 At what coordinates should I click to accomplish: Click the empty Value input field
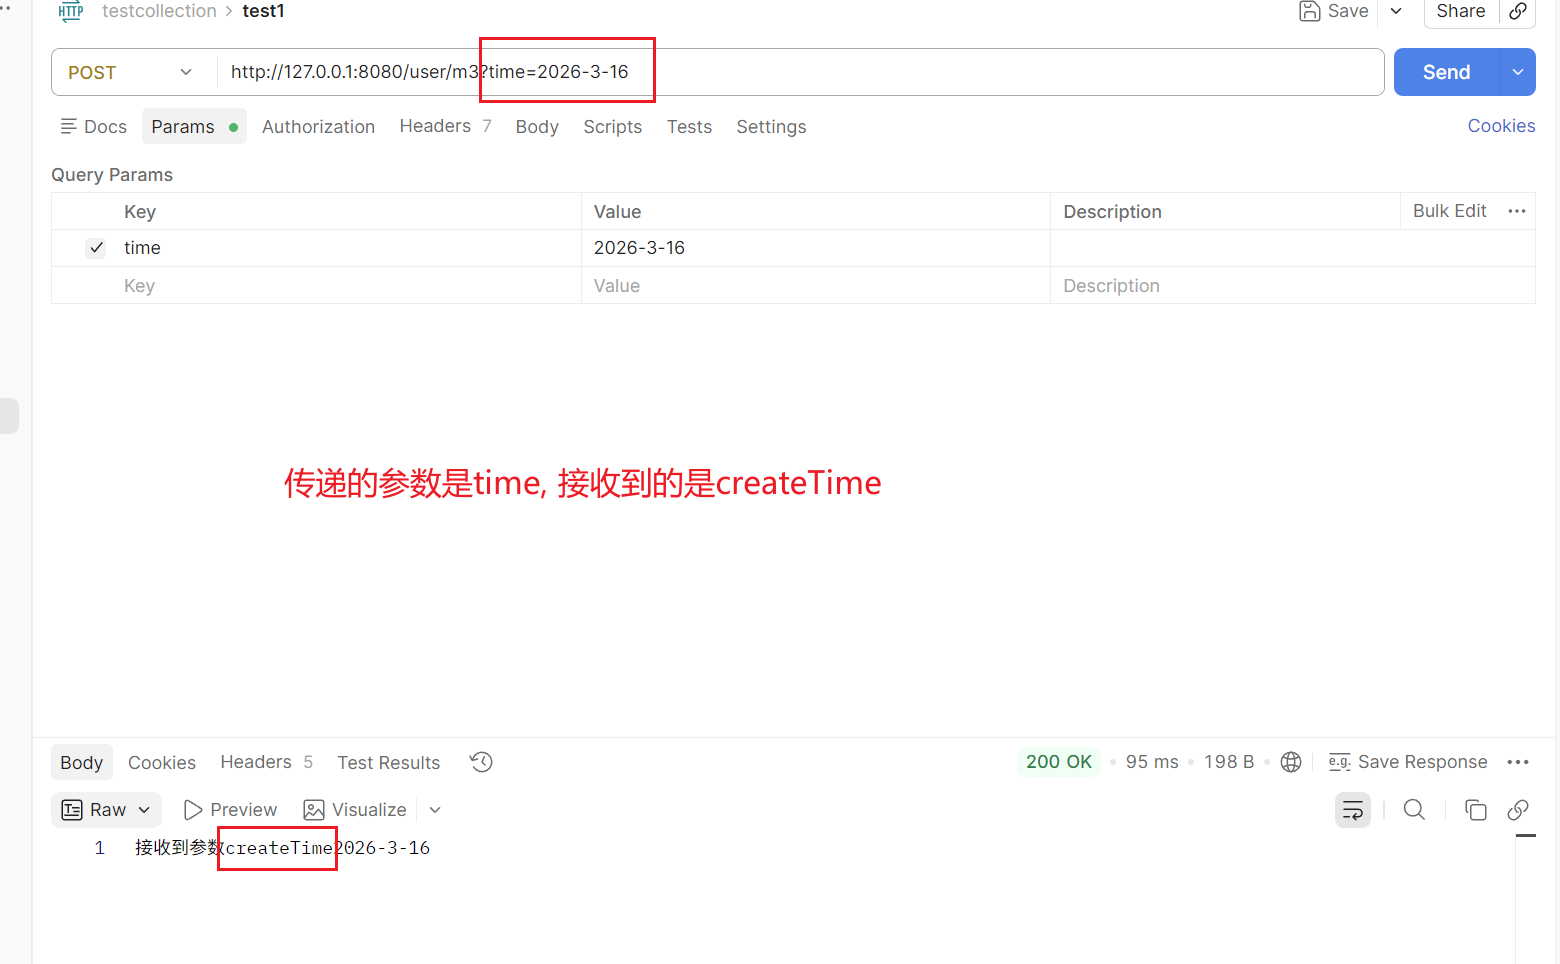pos(815,286)
